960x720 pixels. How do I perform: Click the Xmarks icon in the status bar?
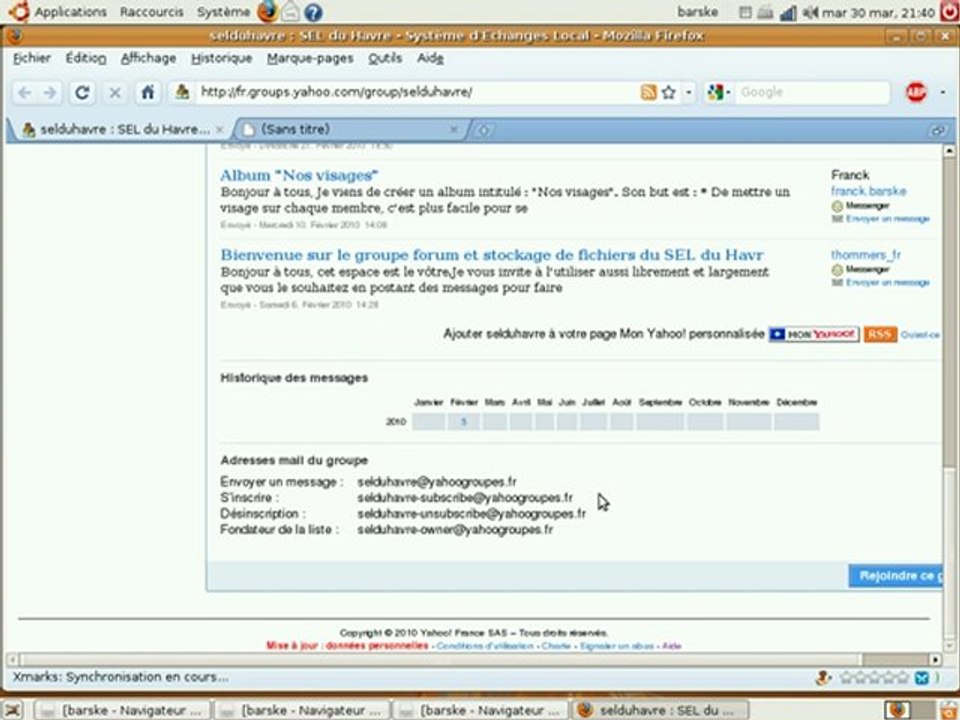tap(921, 678)
